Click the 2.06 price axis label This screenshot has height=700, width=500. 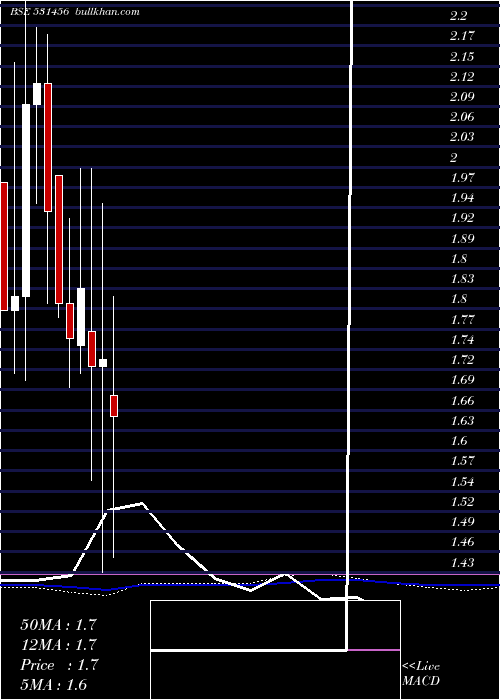tap(462, 117)
